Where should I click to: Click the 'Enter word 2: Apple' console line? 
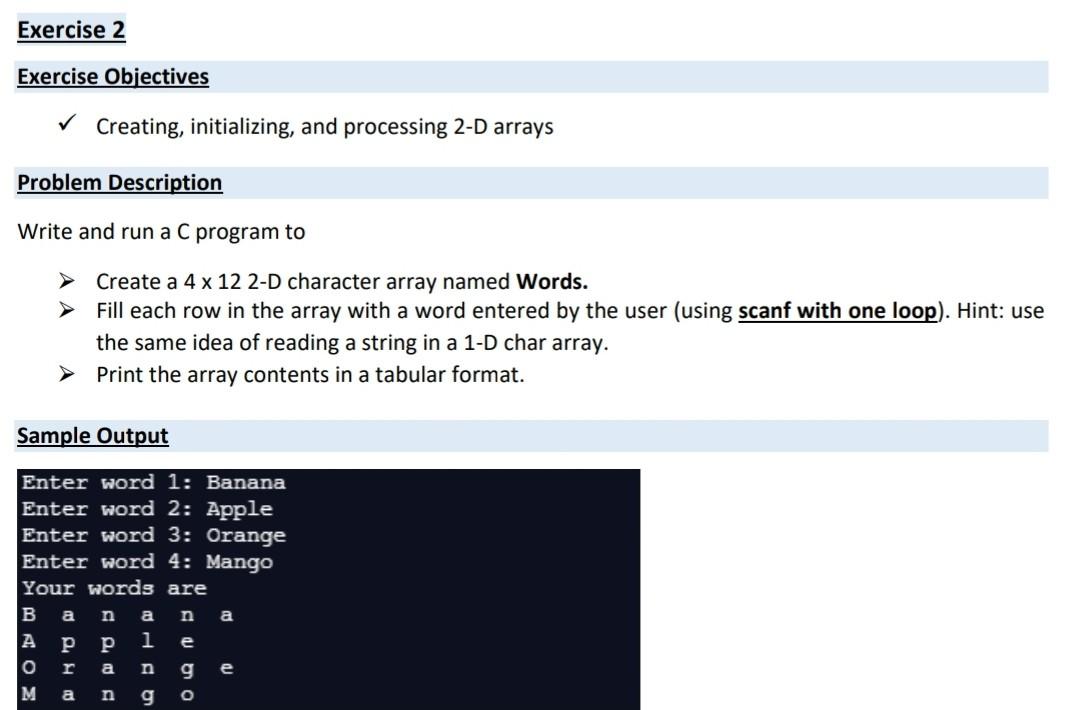pyautogui.click(x=147, y=509)
